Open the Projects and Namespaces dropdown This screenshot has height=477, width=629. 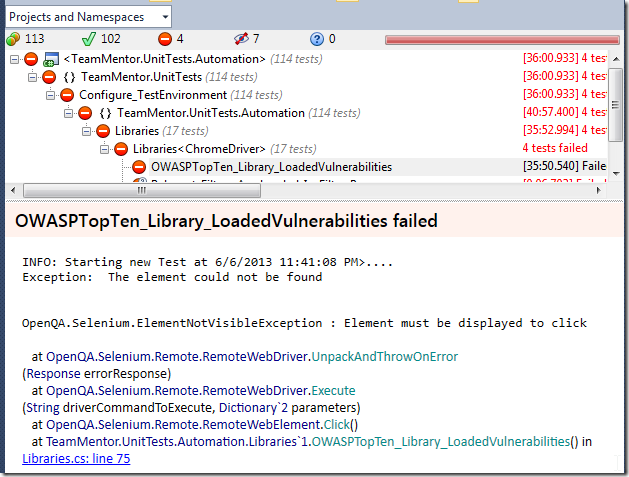point(88,17)
